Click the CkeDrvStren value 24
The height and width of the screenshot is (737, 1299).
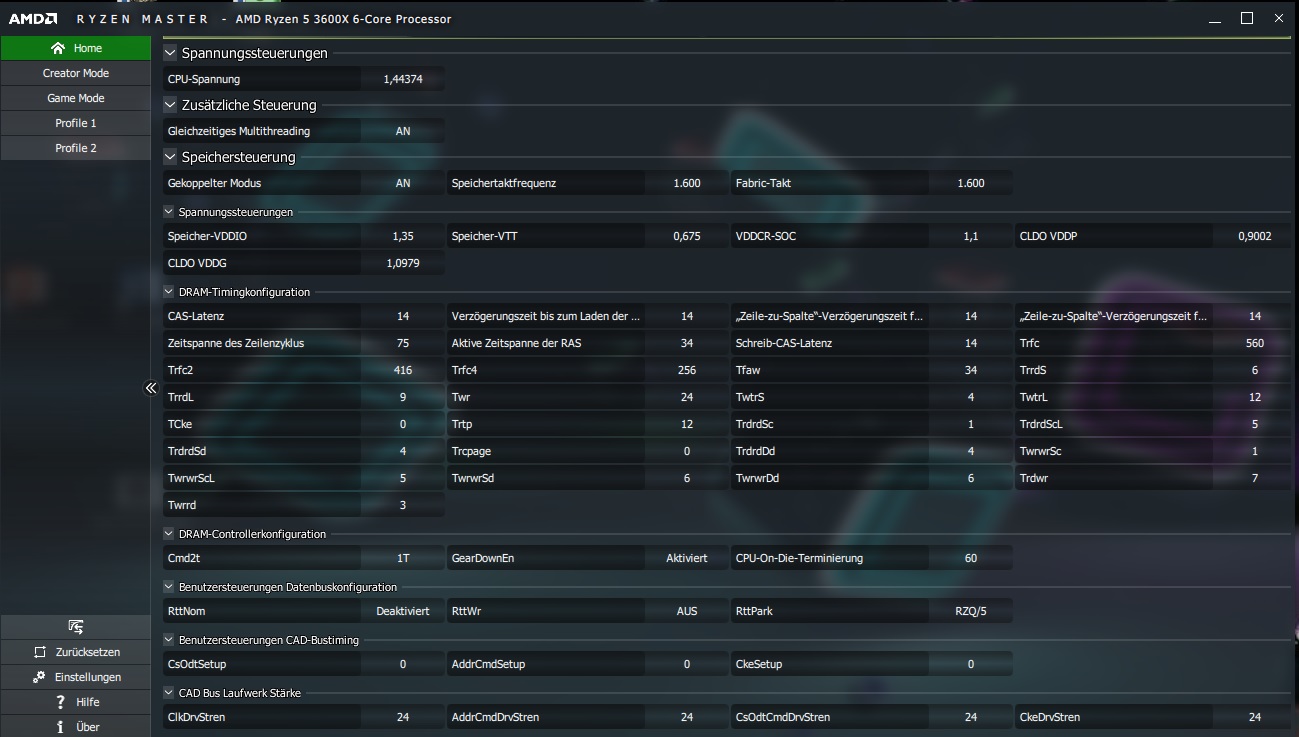click(x=1255, y=717)
